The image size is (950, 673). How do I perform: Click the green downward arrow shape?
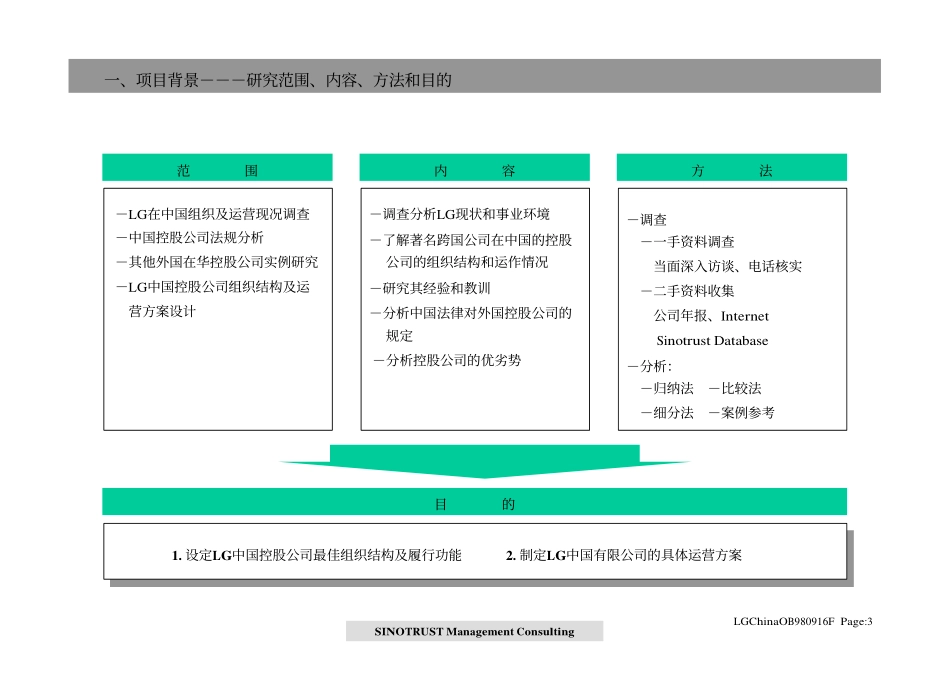(484, 462)
